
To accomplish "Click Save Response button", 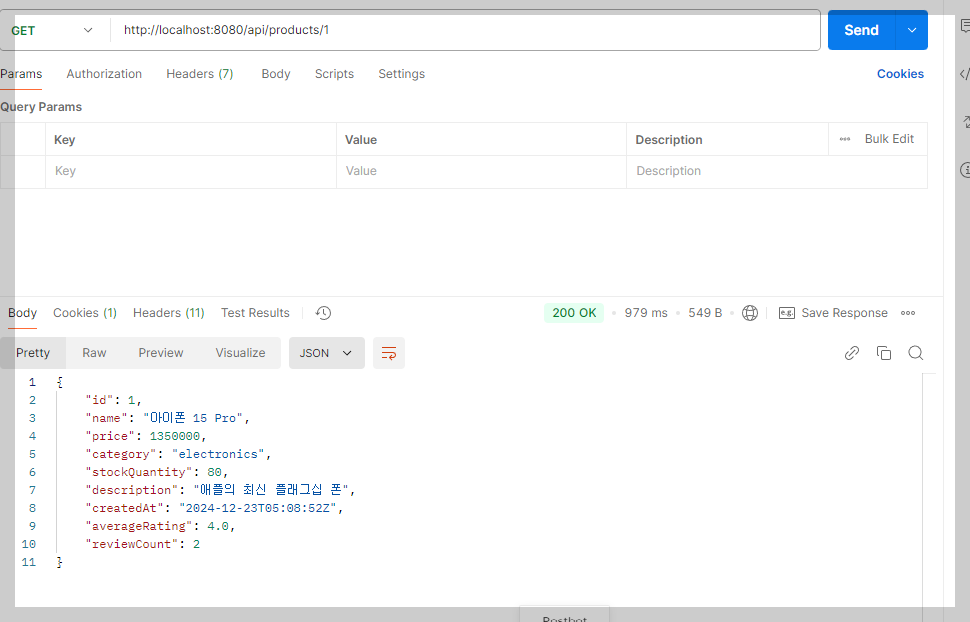I will tap(833, 313).
